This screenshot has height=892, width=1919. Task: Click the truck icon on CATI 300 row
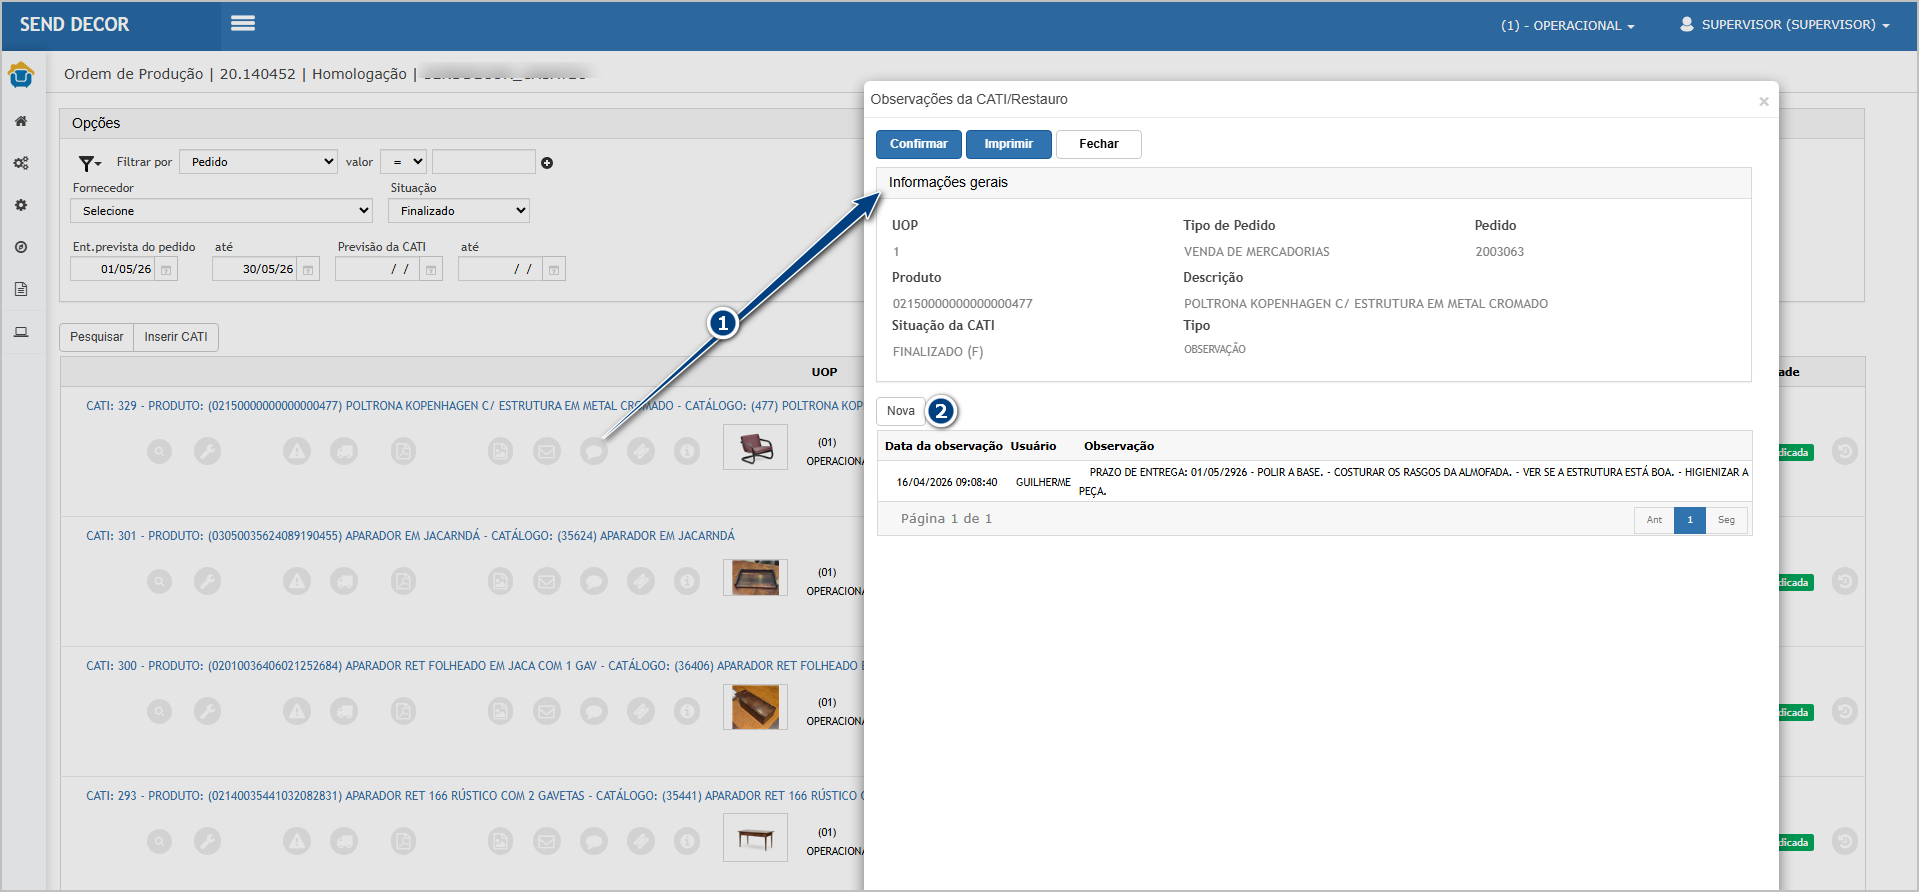(344, 712)
